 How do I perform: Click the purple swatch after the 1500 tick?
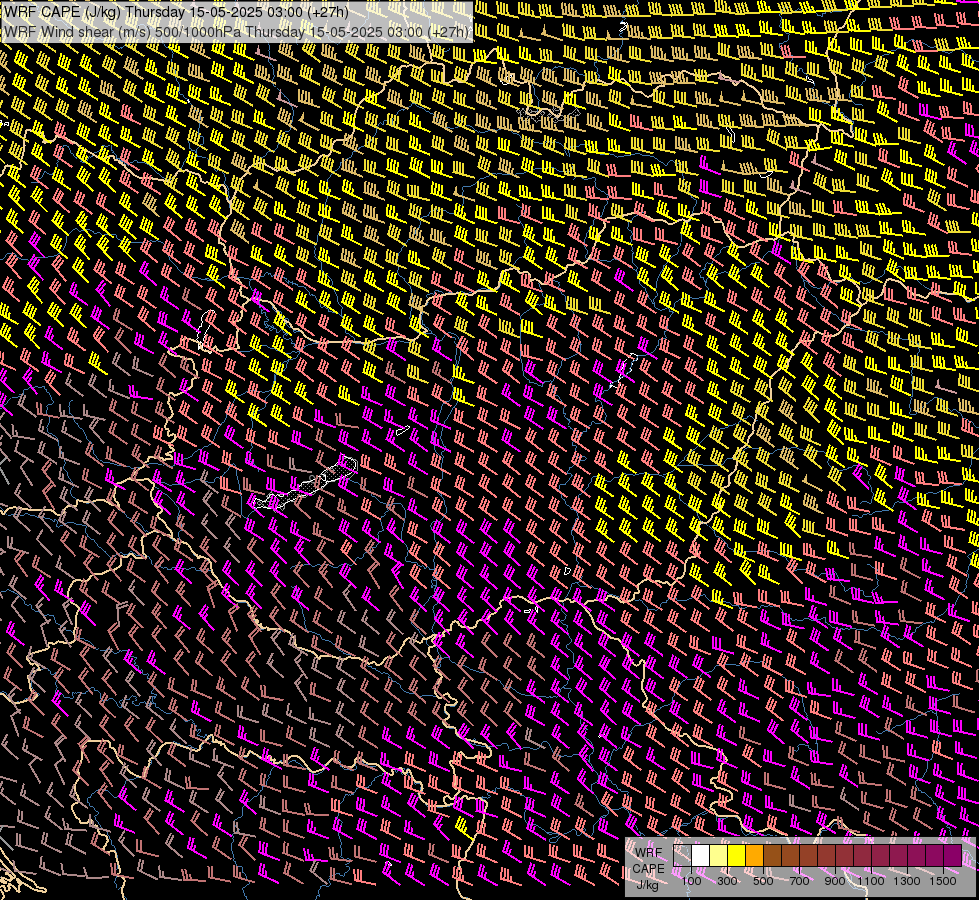pyautogui.click(x=952, y=855)
